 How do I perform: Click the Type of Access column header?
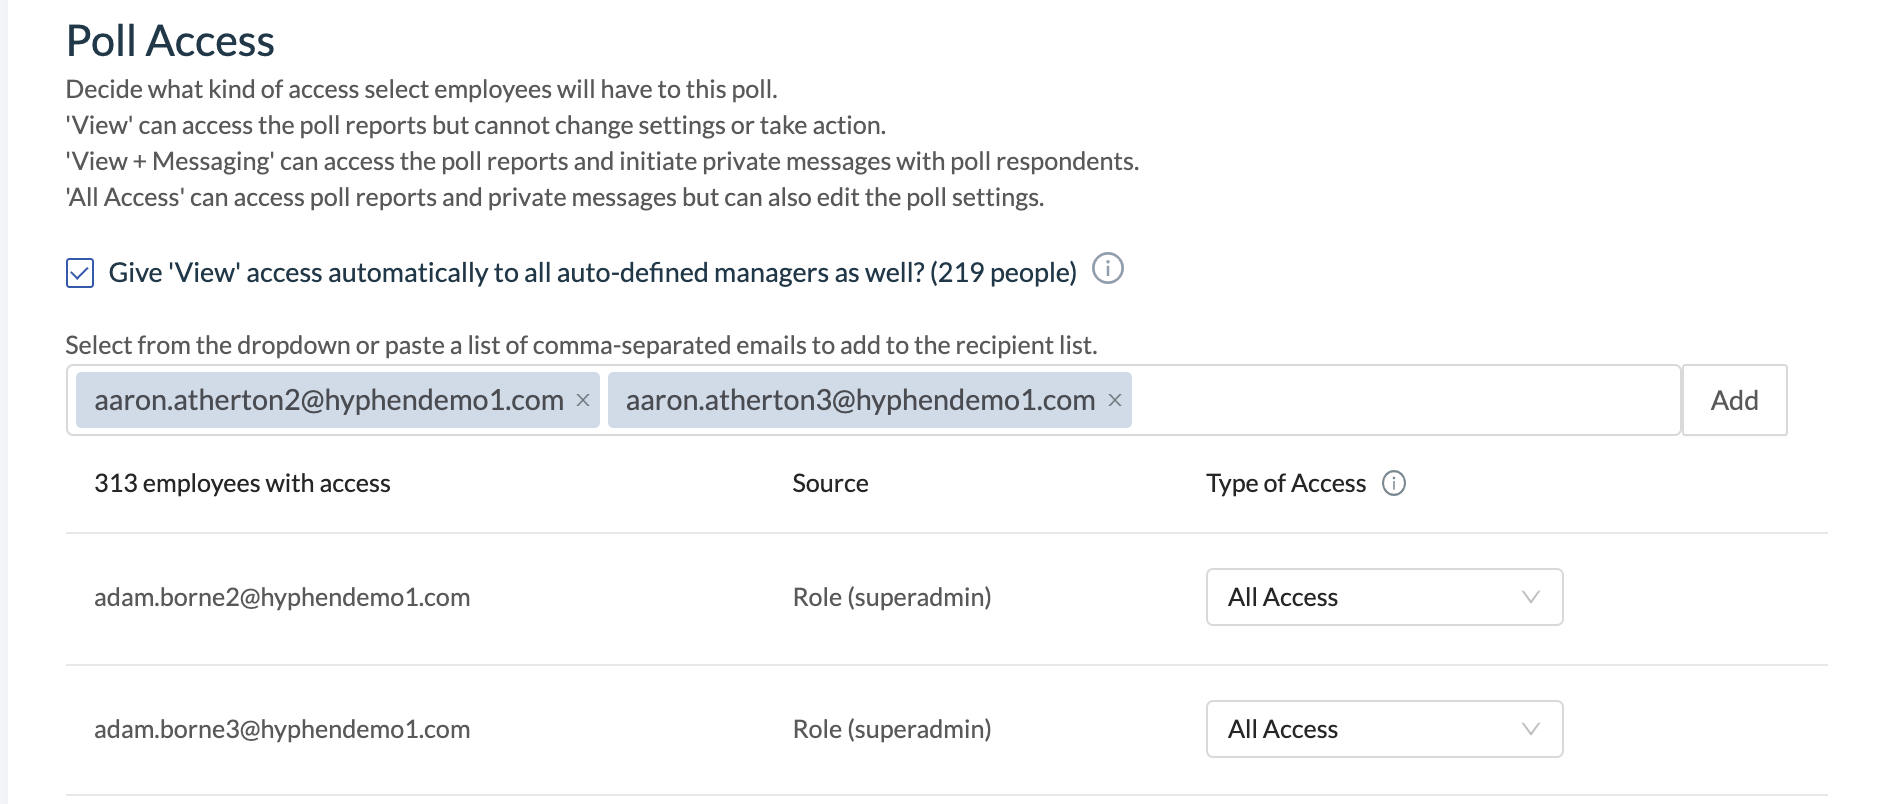click(x=1285, y=484)
